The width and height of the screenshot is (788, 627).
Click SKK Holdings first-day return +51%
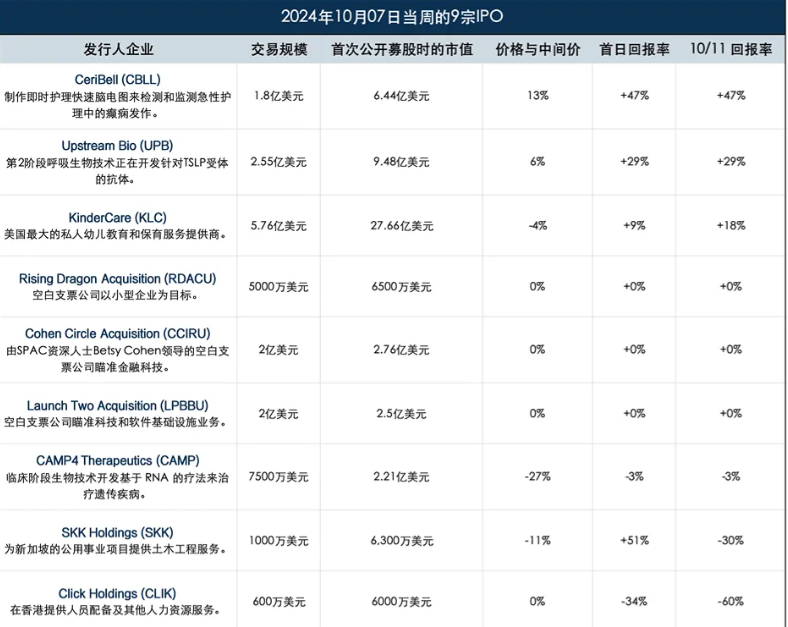click(634, 541)
